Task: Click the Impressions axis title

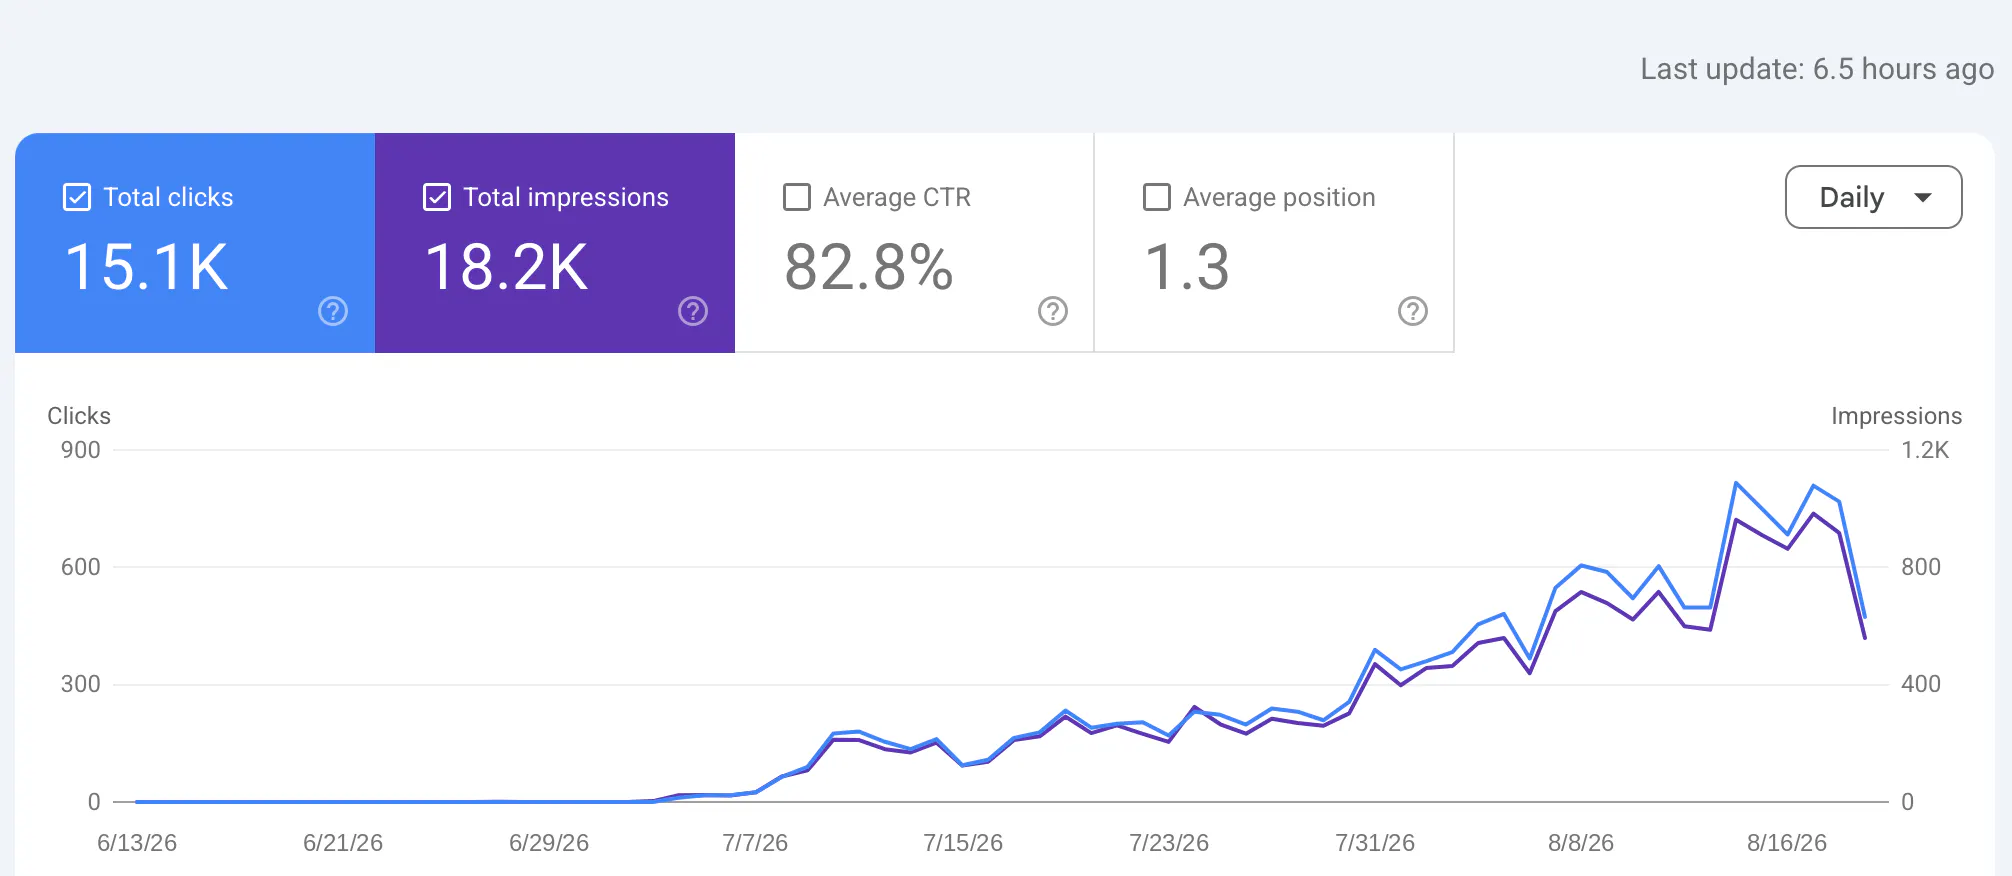Action: coord(1896,416)
